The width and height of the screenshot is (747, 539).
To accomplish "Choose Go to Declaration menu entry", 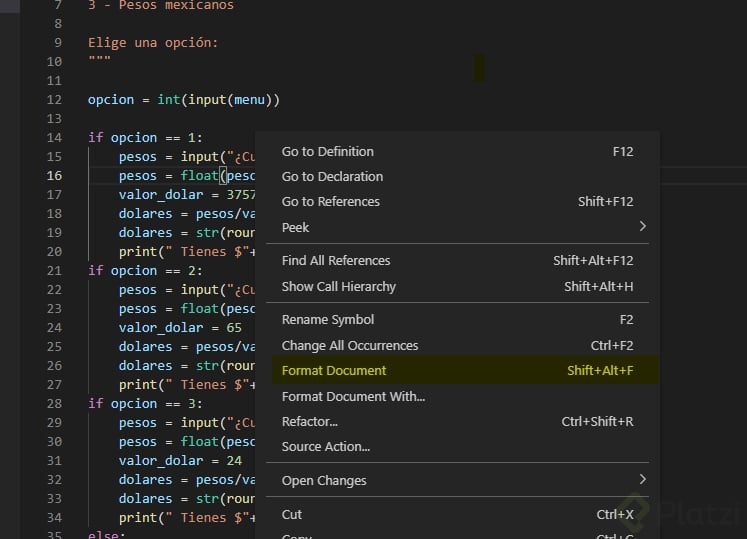I will 457,176.
